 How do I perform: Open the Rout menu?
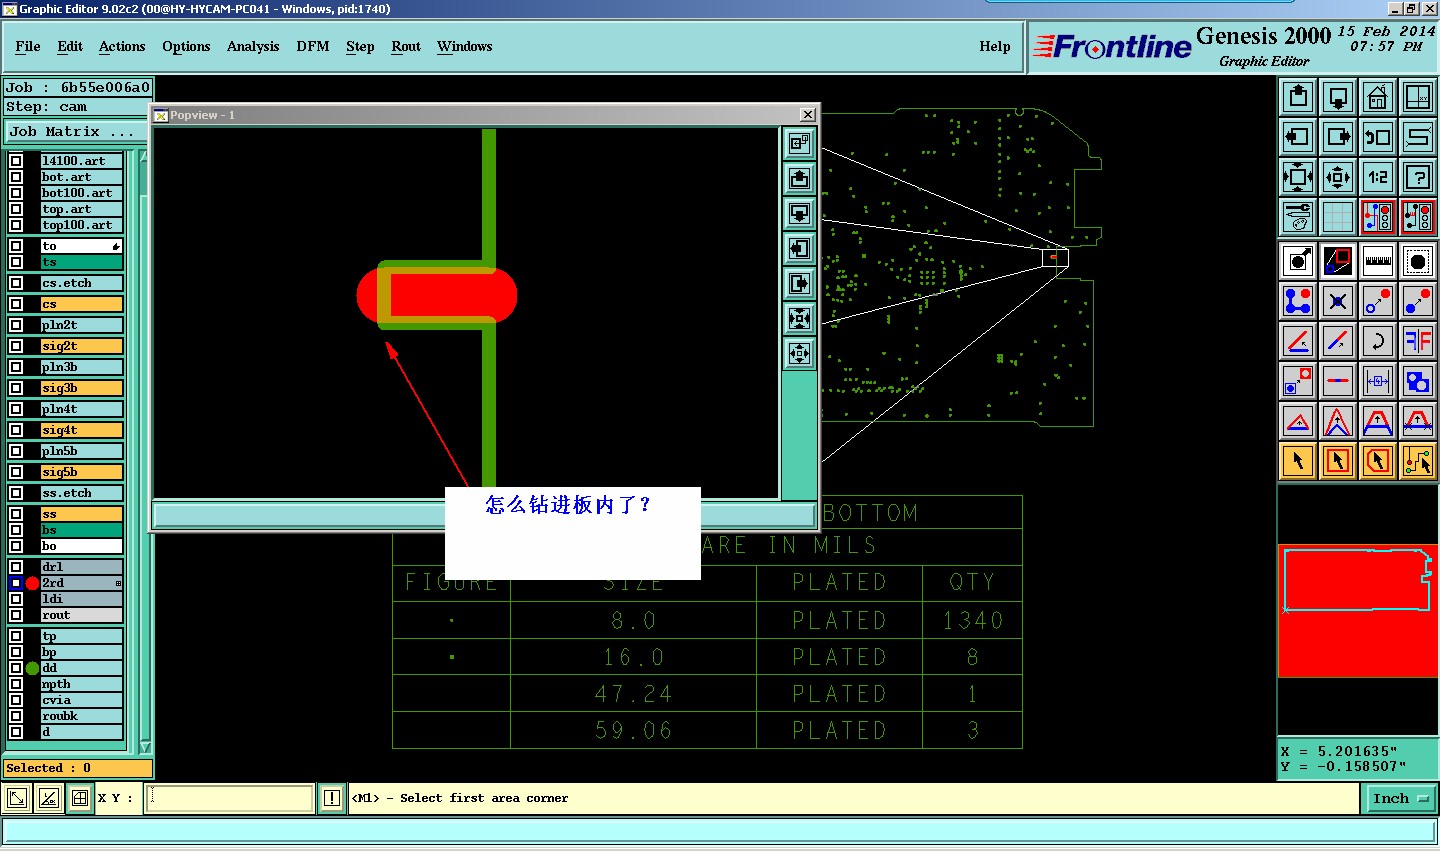pos(406,46)
